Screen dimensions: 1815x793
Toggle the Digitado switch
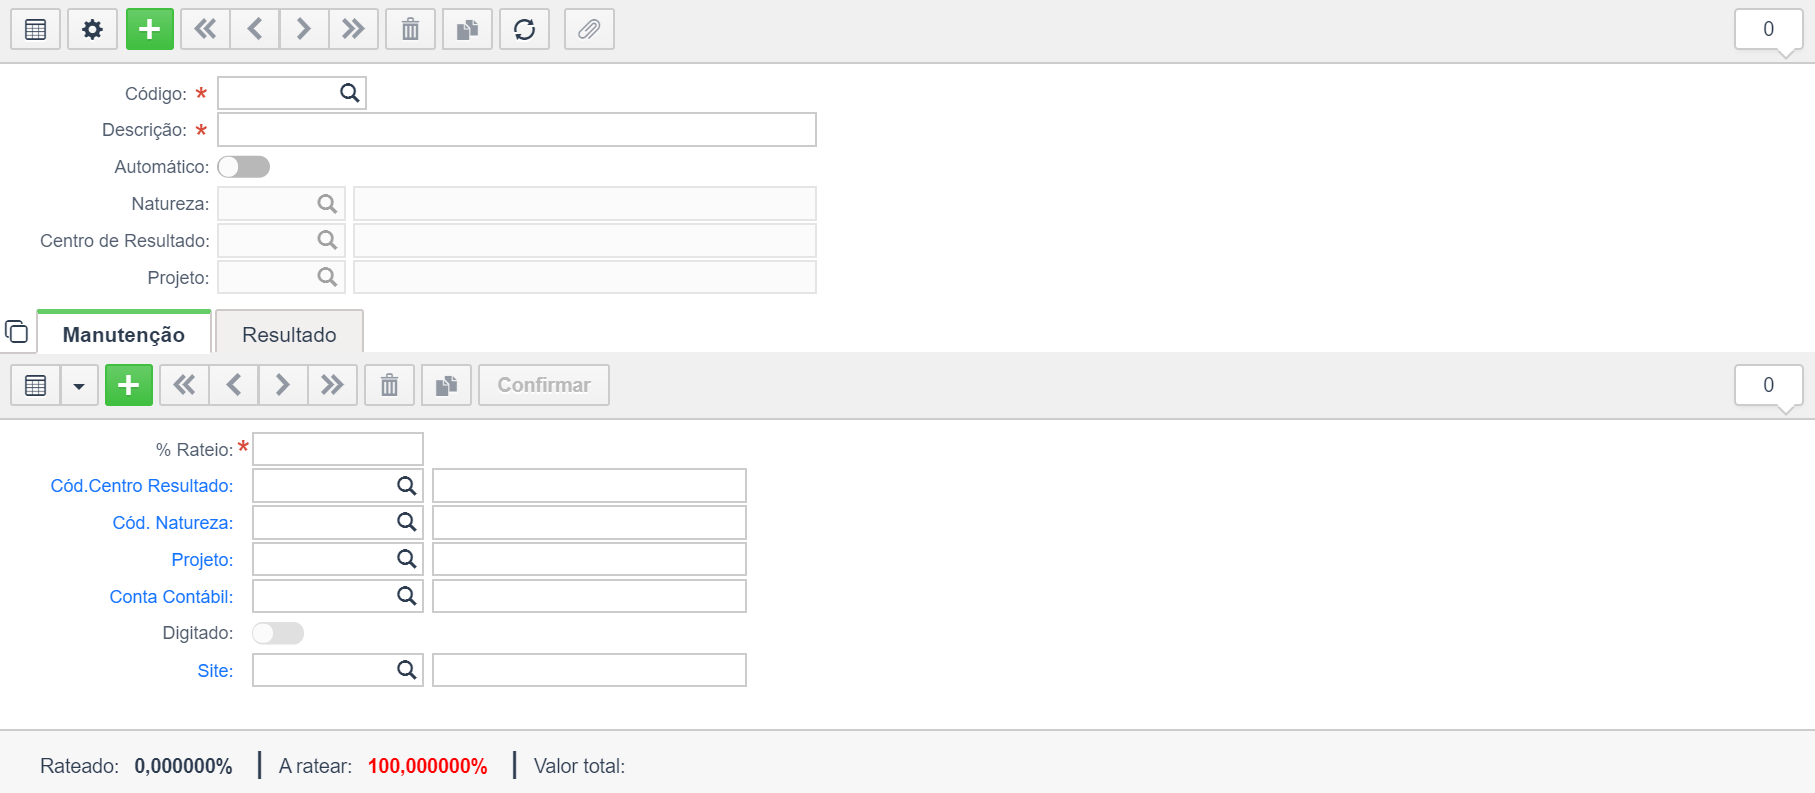tap(278, 633)
